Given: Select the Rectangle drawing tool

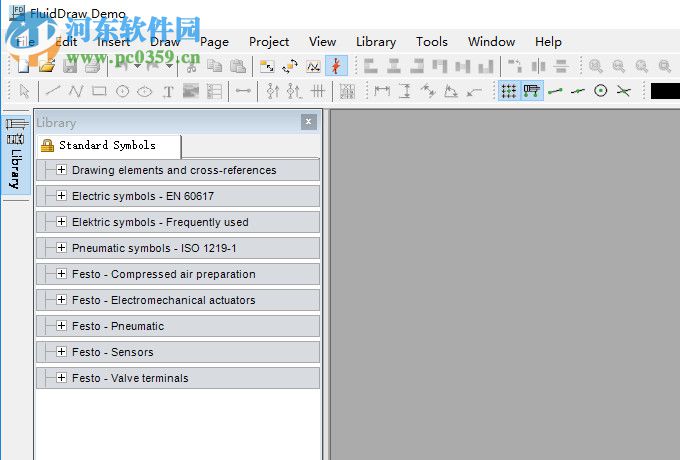Looking at the screenshot, I should click(99, 91).
